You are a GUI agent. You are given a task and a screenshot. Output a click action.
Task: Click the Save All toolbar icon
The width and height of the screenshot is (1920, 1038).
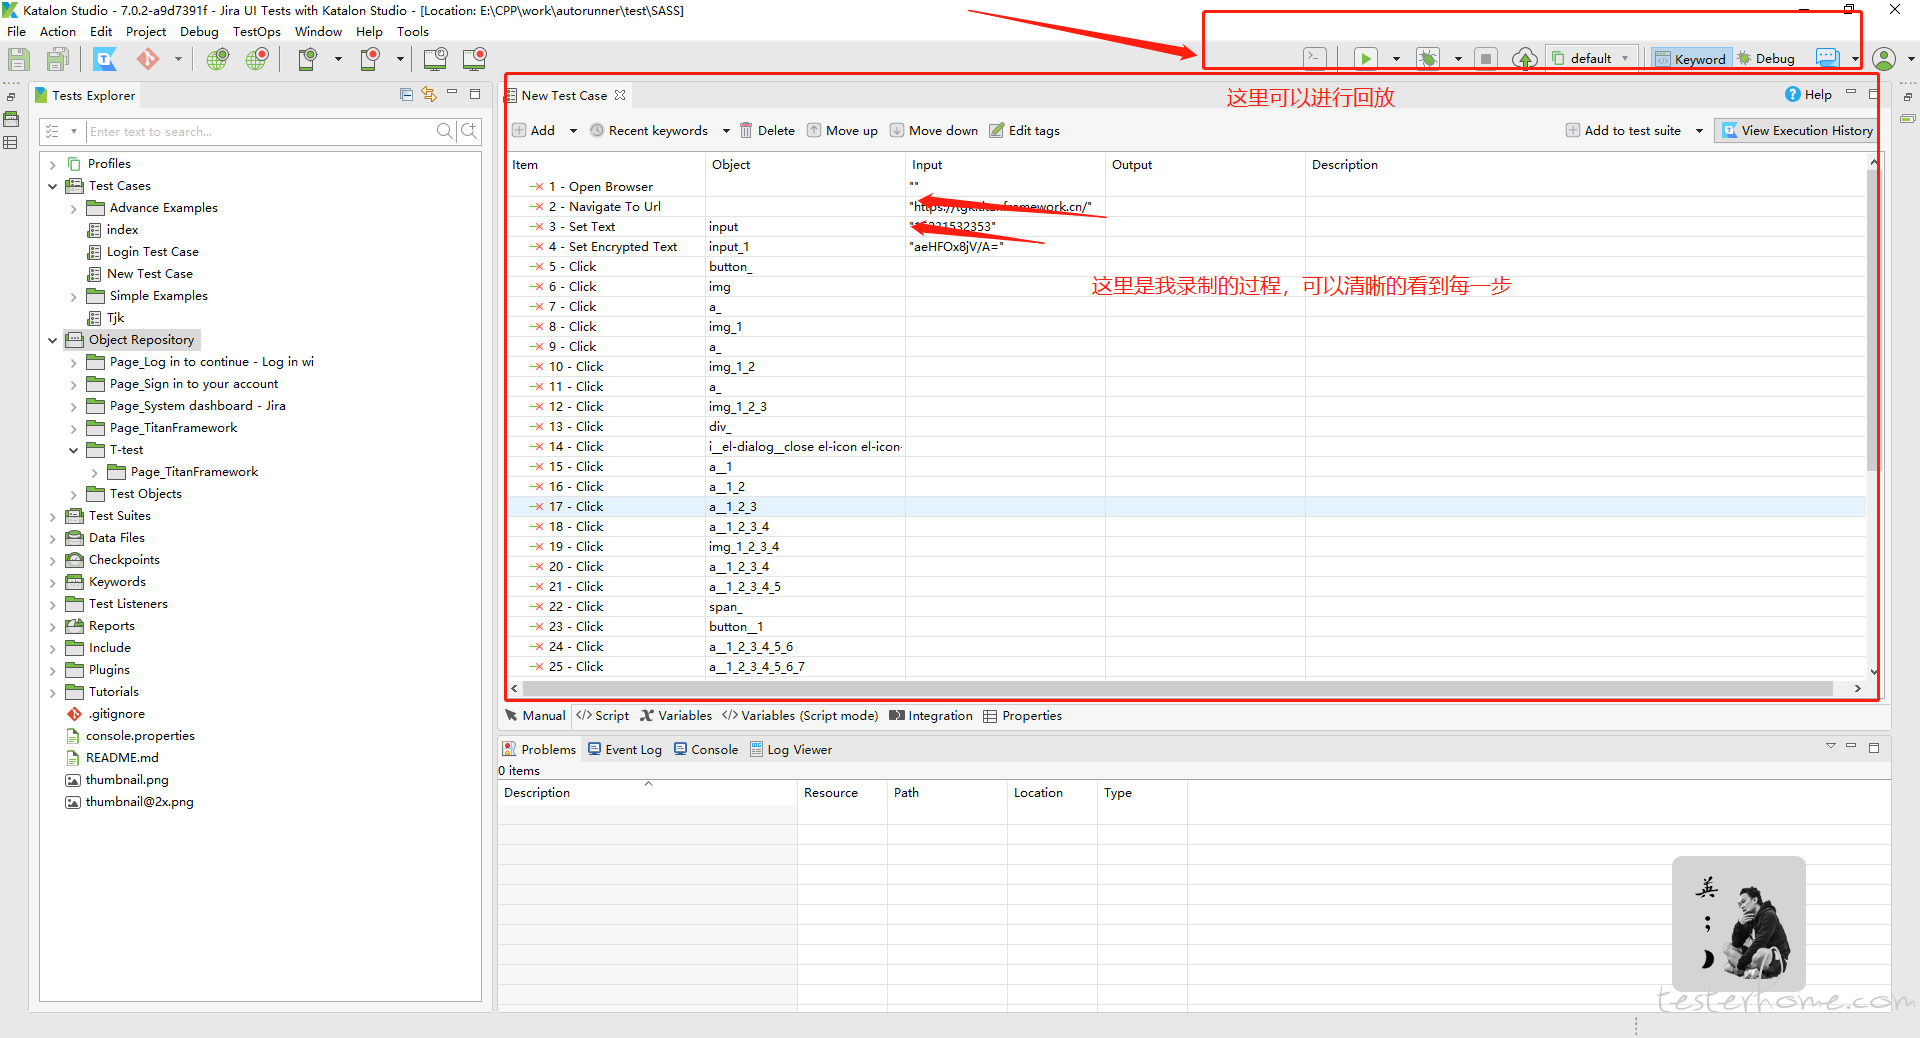pos(57,59)
